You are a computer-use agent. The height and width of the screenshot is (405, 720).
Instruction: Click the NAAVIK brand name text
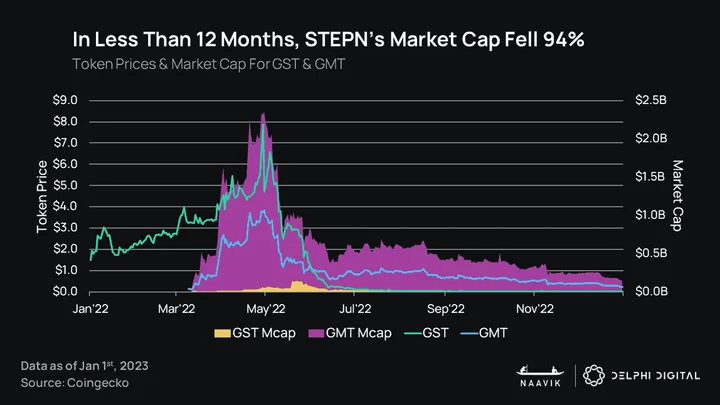(x=540, y=383)
